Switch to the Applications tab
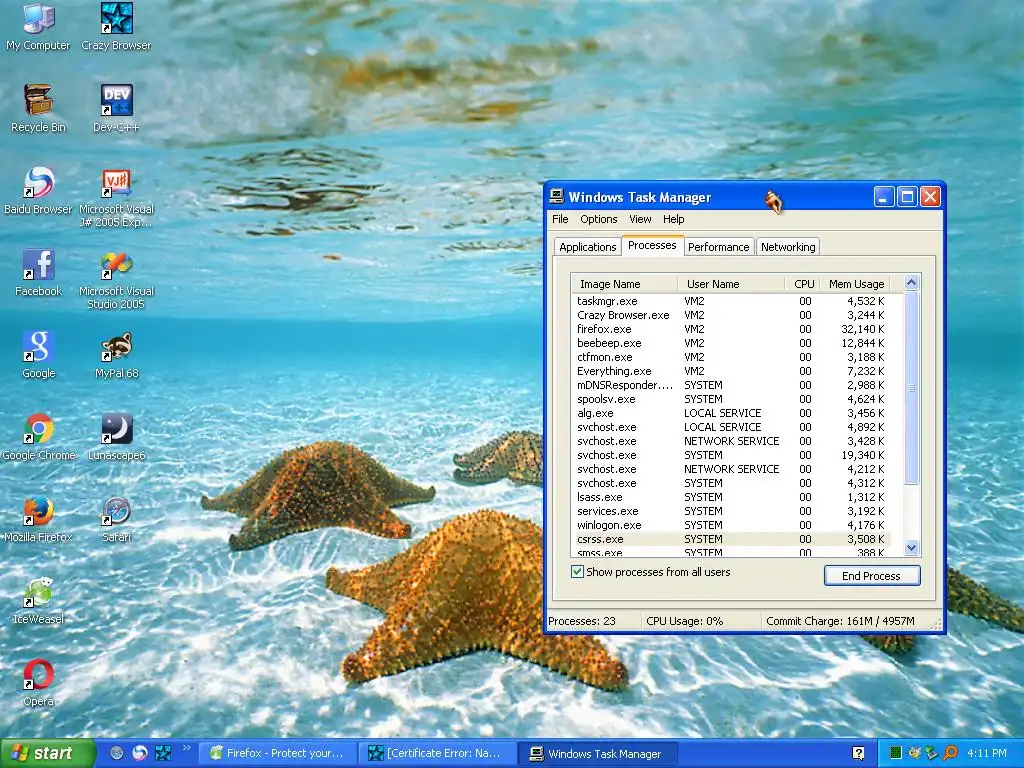This screenshot has height=768, width=1024. click(587, 247)
